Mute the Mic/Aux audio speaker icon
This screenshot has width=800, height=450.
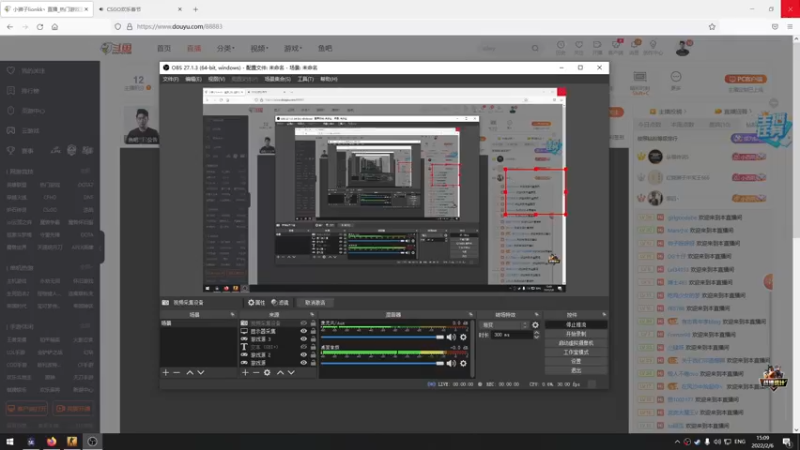click(451, 337)
